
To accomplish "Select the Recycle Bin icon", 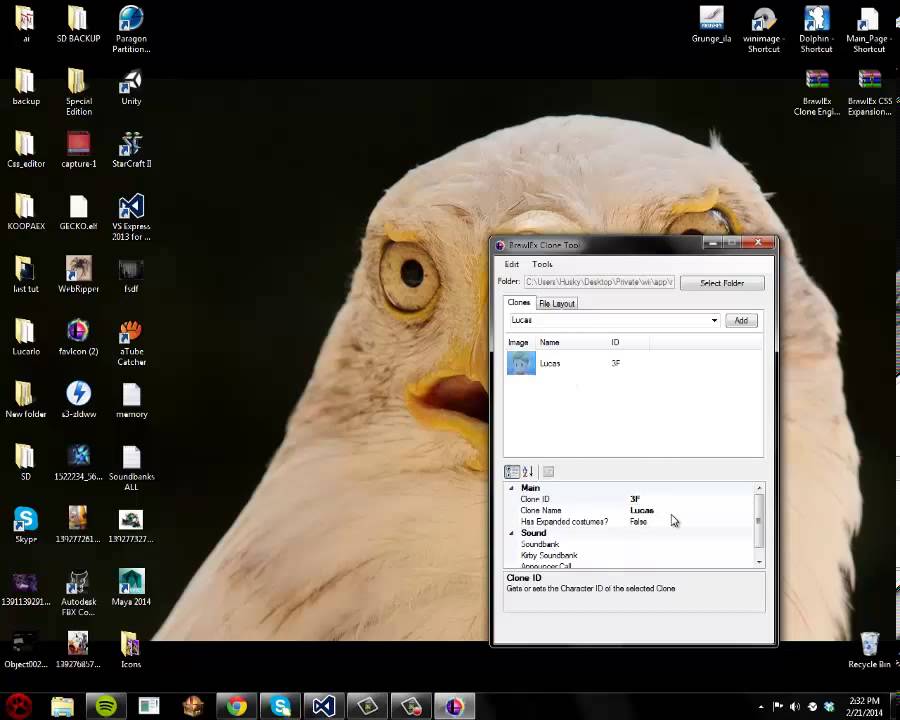I will pyautogui.click(x=870, y=650).
